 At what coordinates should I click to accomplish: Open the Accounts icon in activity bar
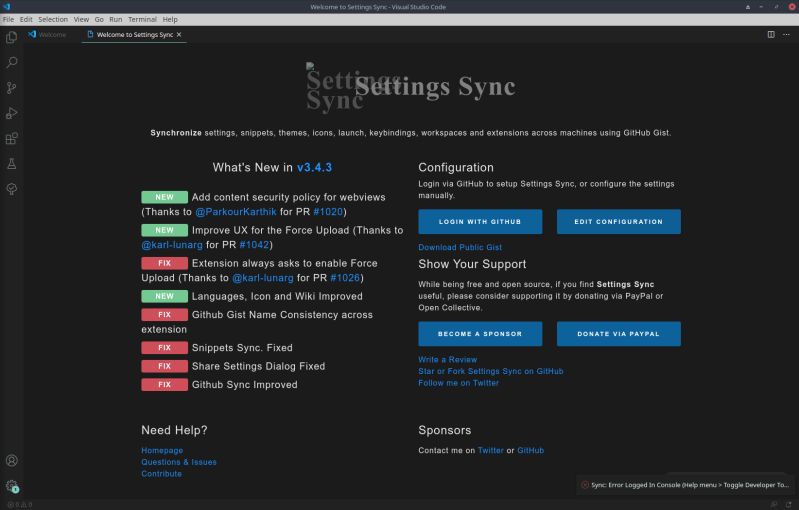click(12, 461)
